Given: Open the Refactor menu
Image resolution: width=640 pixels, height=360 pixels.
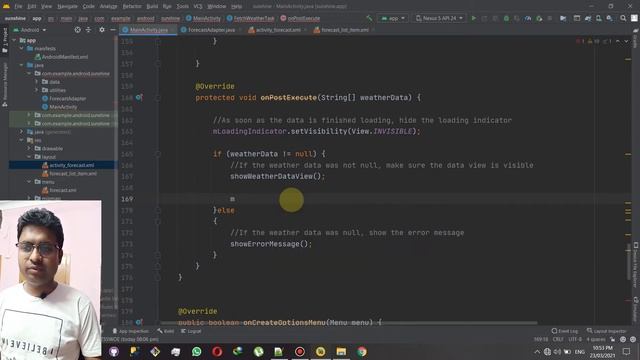Looking at the screenshot, I should click(x=132, y=6).
